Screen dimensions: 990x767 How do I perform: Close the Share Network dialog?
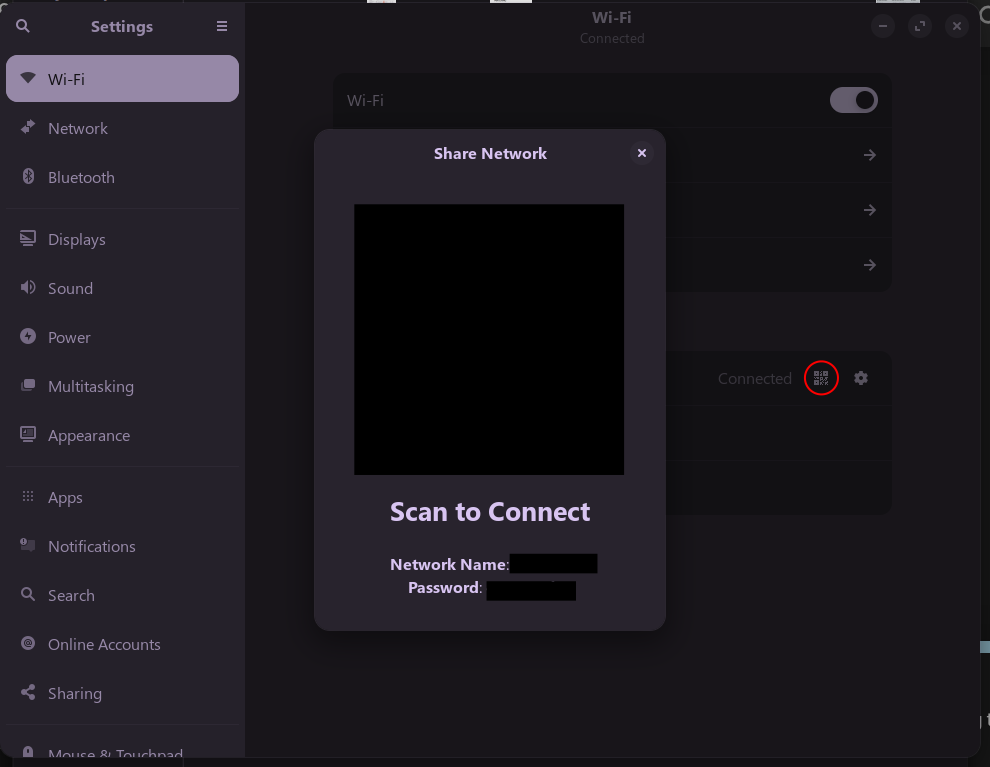click(x=642, y=153)
